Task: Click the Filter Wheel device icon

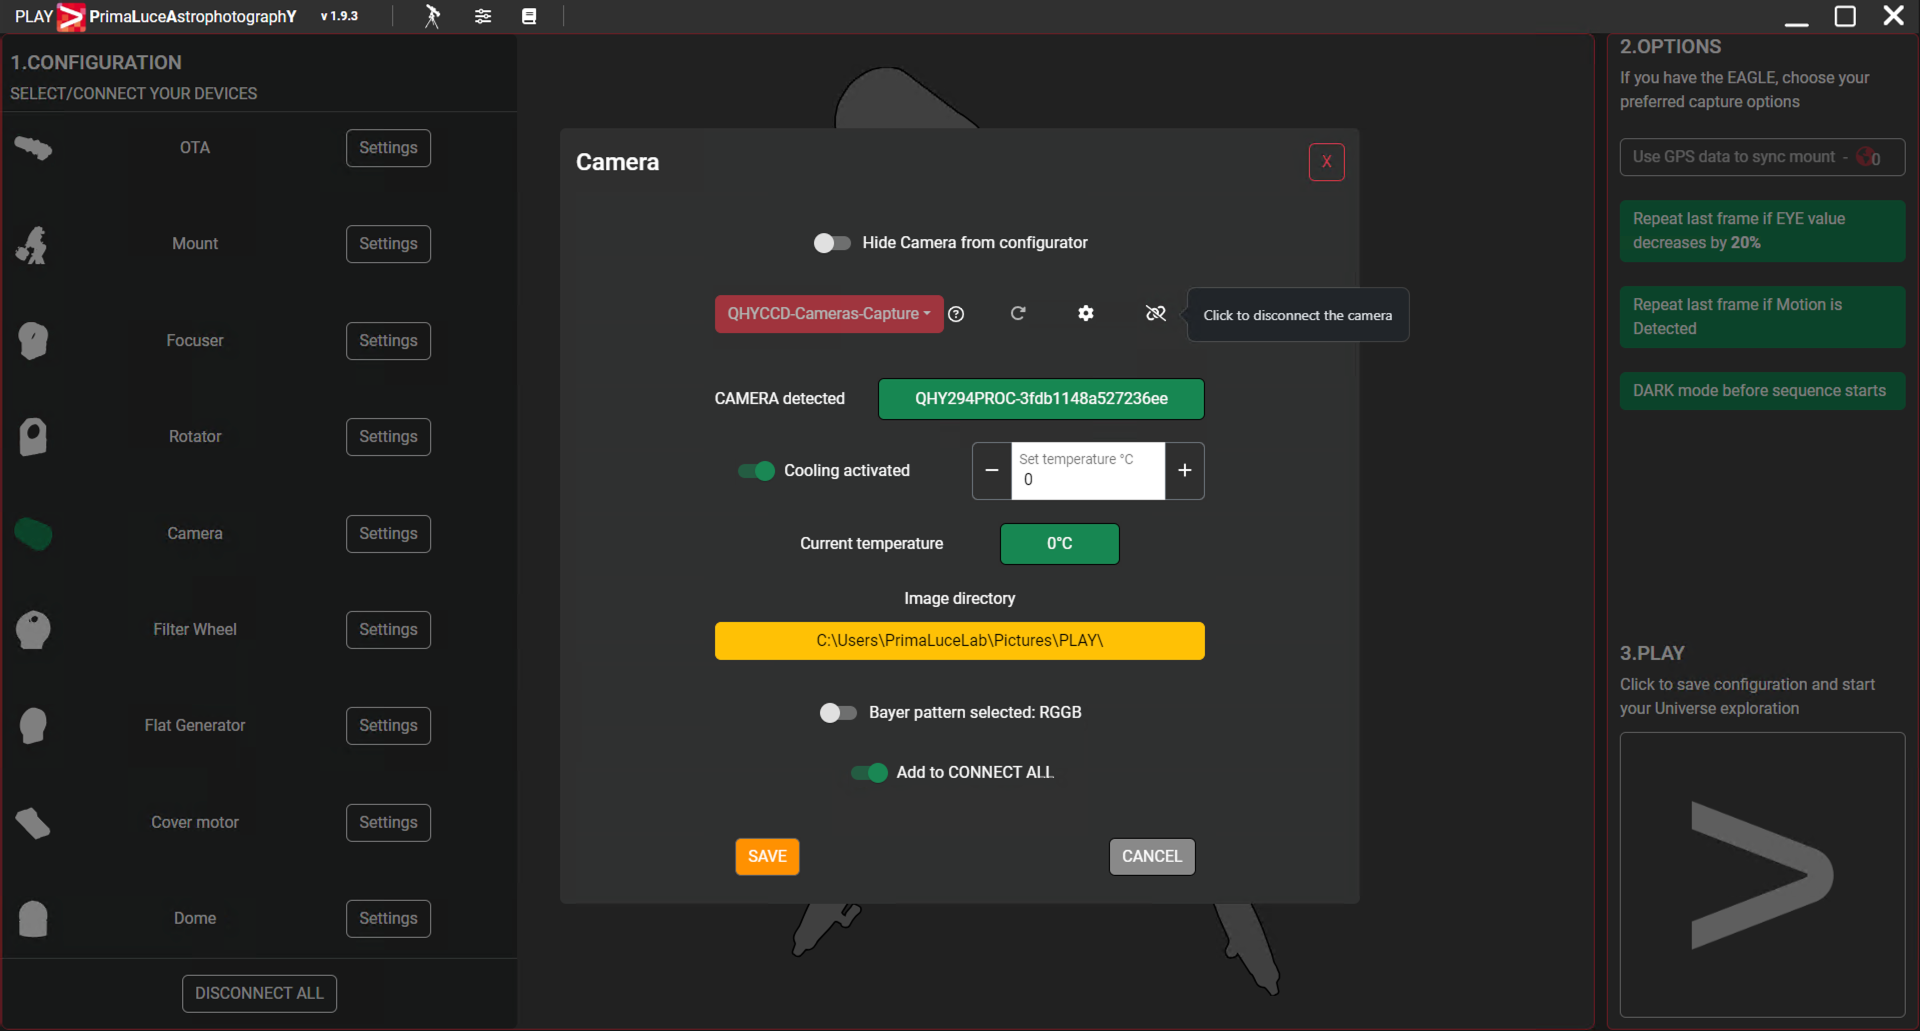Action: (33, 630)
